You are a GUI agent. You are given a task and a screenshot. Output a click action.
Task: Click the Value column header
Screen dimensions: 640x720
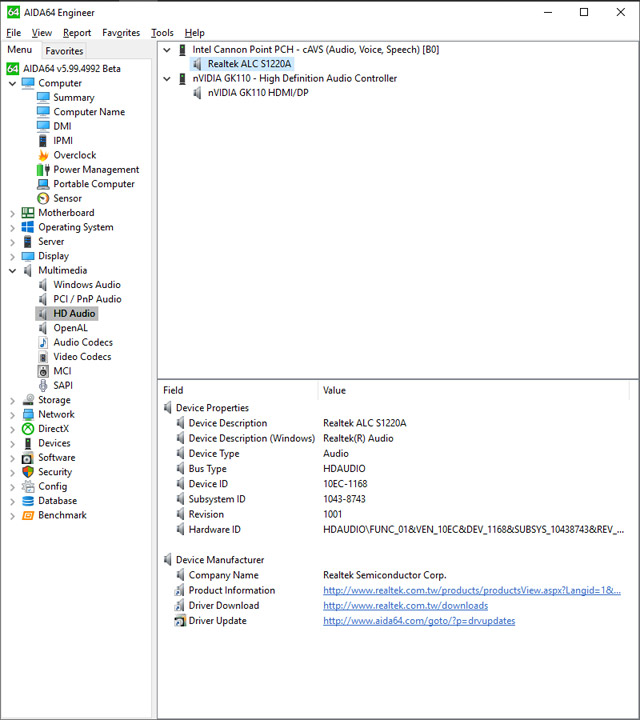point(473,390)
